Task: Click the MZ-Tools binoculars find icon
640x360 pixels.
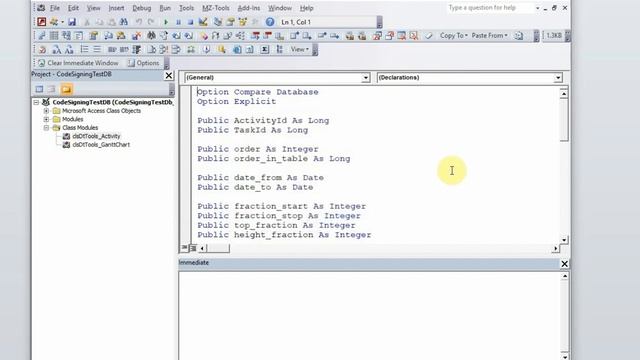Action: pos(151,36)
